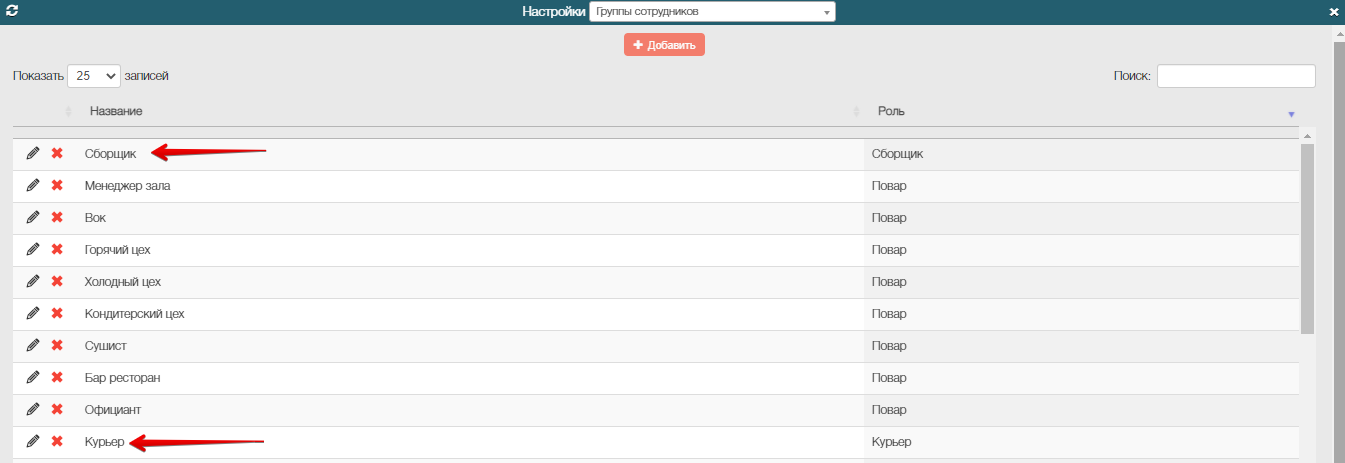This screenshot has width=1345, height=463.
Task: Click pencil icon for Вок row
Action: tap(33, 217)
